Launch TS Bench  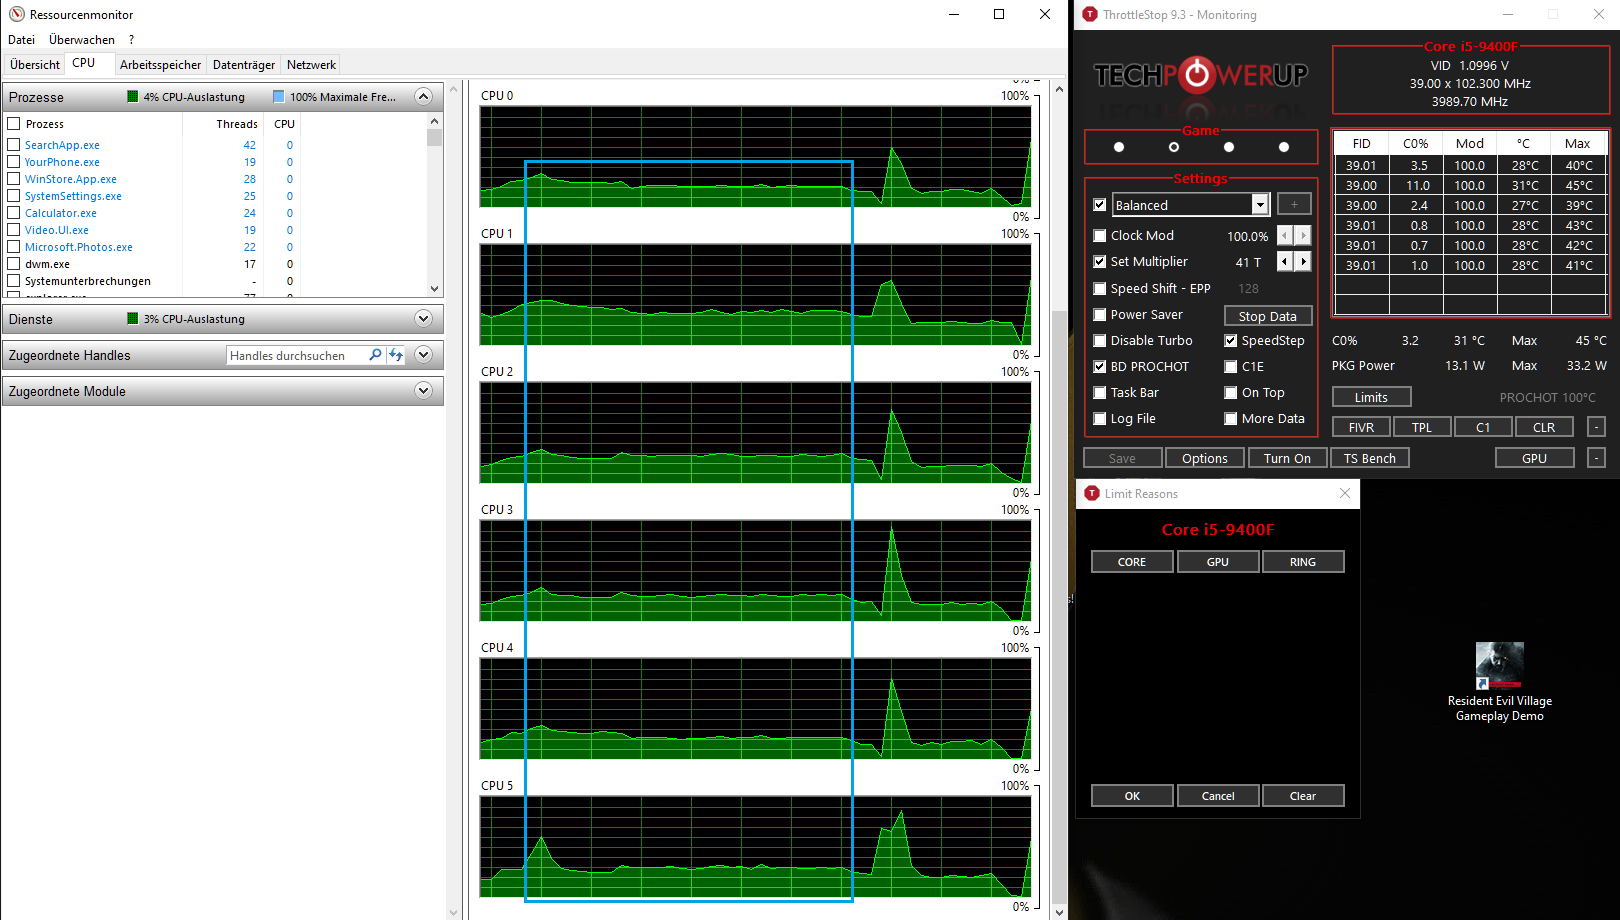coord(1369,458)
